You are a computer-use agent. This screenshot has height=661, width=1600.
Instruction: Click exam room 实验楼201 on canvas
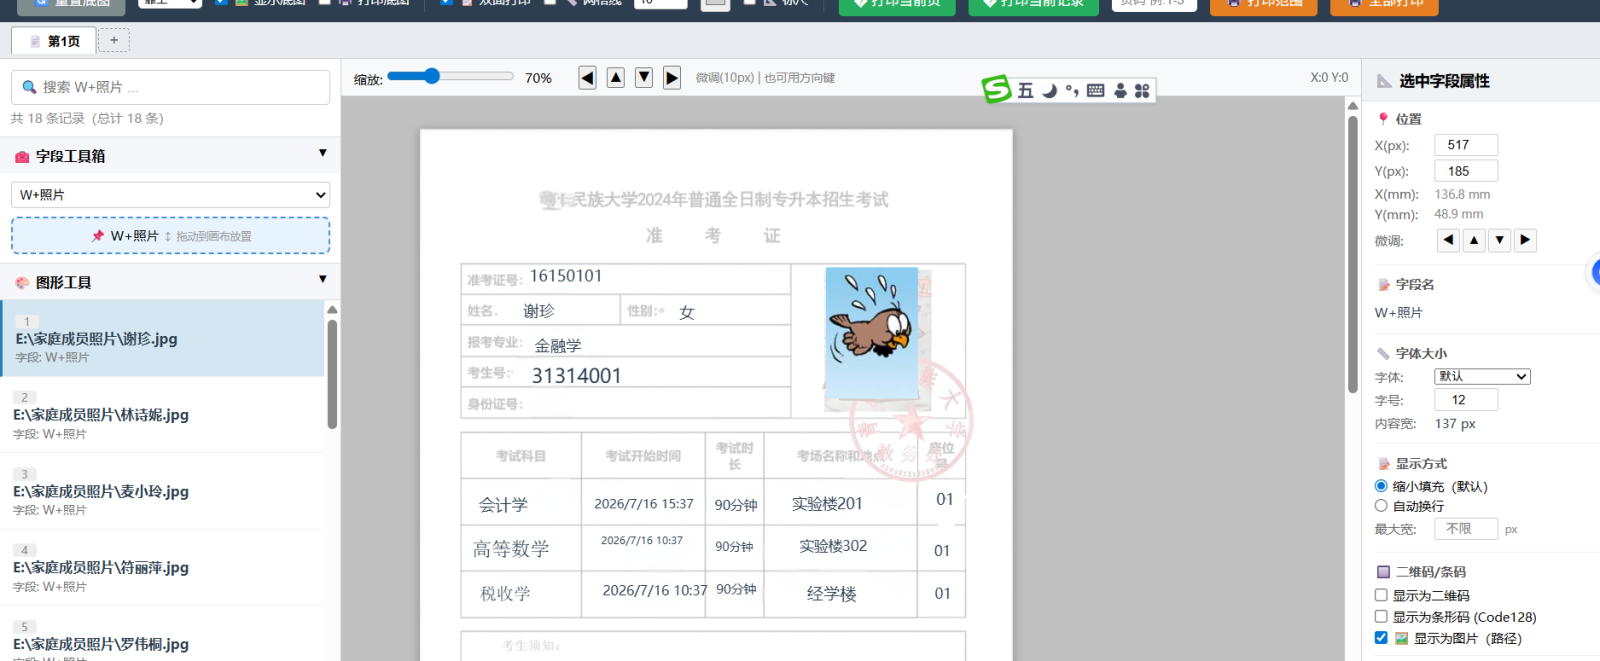coord(827,504)
